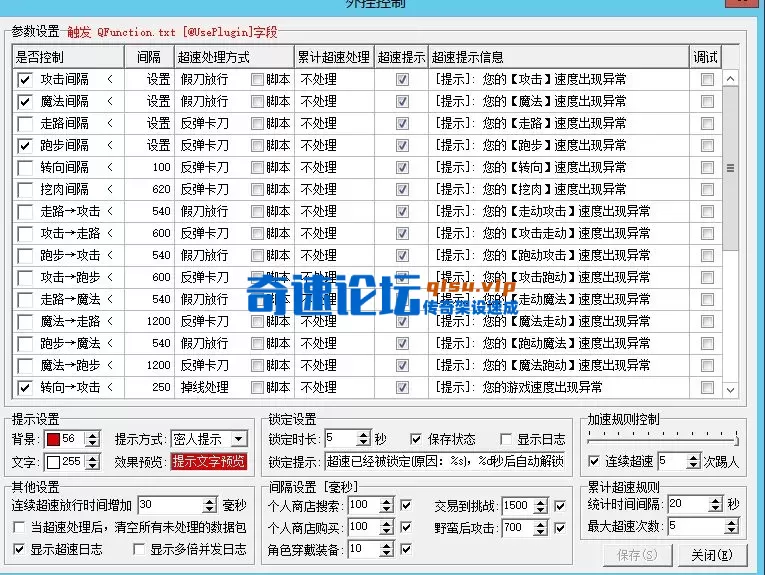
Task: Expand the arrow beside 走路→攻击
Action: 109,211
